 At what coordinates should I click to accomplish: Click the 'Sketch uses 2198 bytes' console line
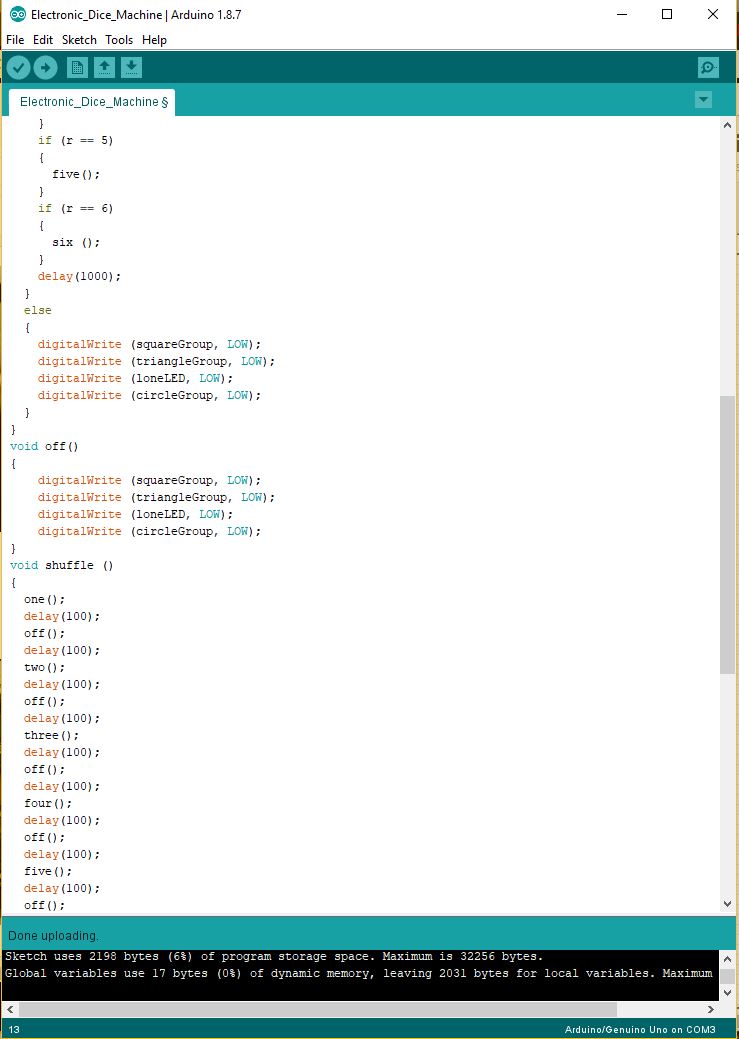point(274,956)
